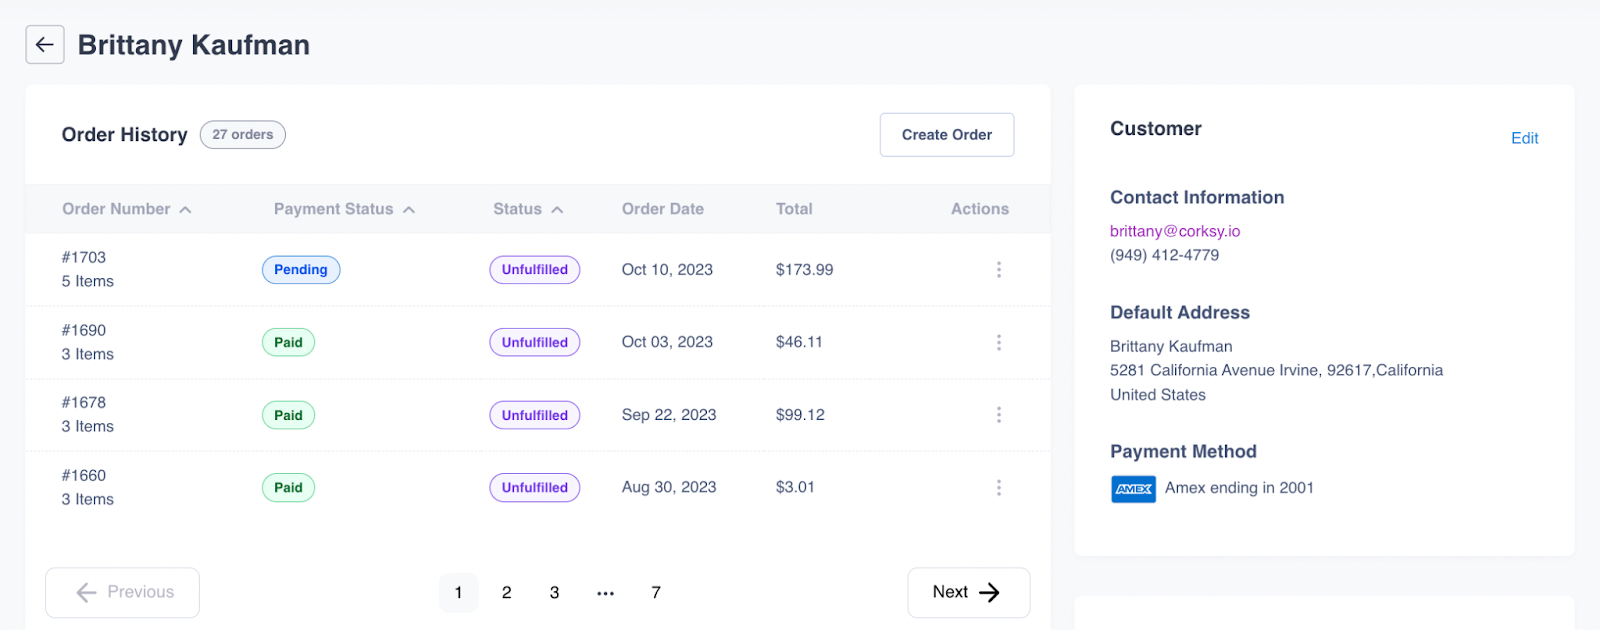This screenshot has height=630, width=1600.
Task: Edit the customer details
Action: (x=1524, y=138)
